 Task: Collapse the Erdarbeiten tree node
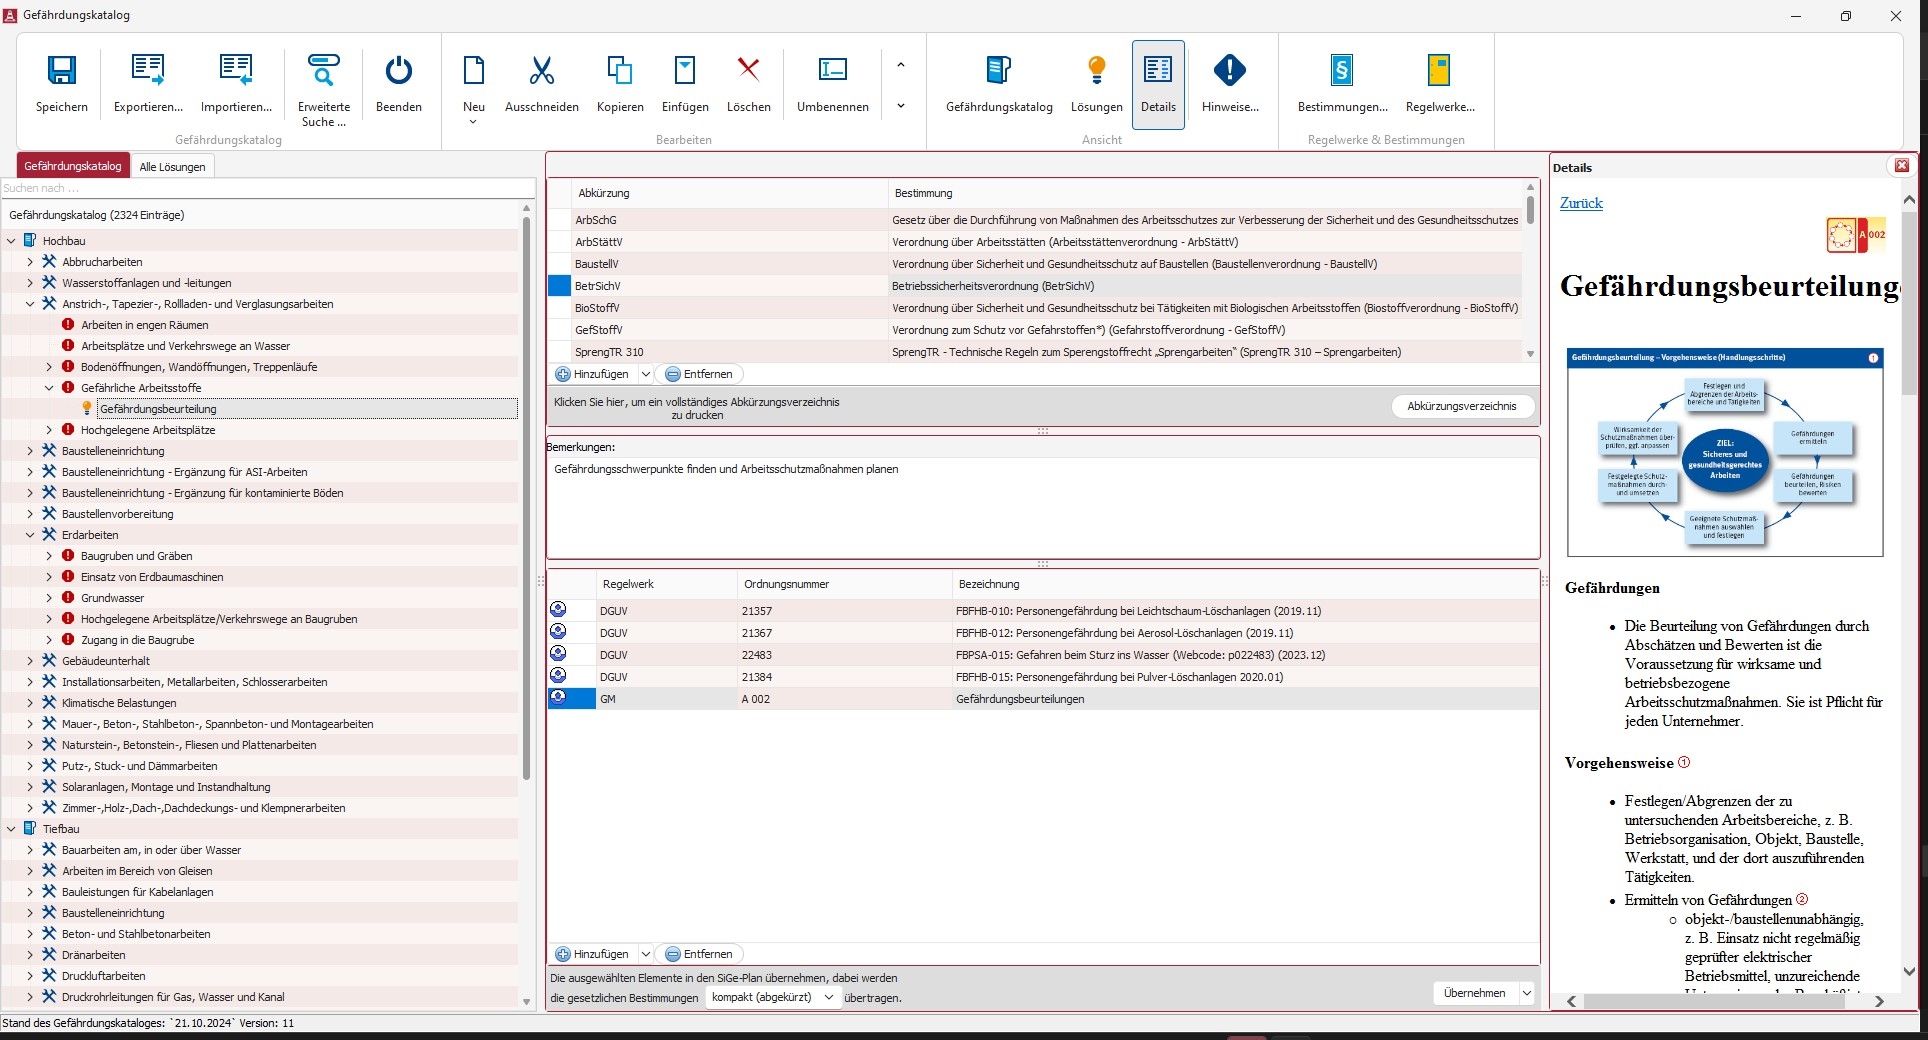pos(30,535)
